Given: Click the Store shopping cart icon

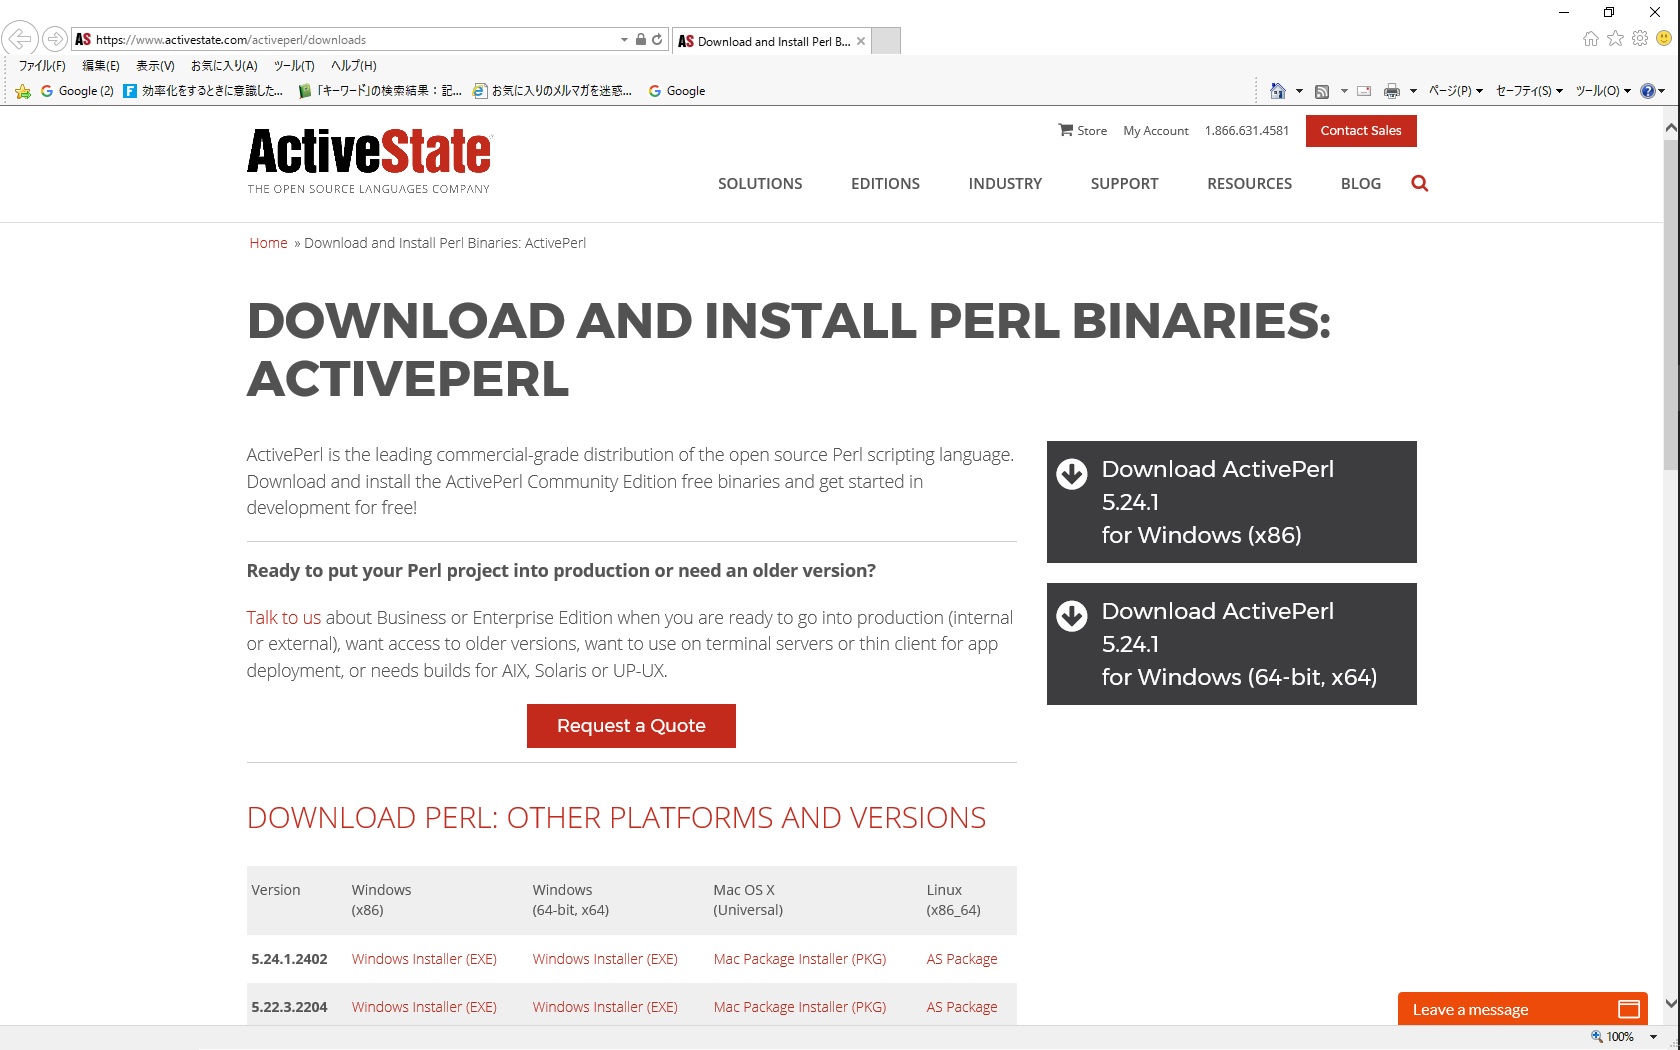Looking at the screenshot, I should pos(1066,130).
